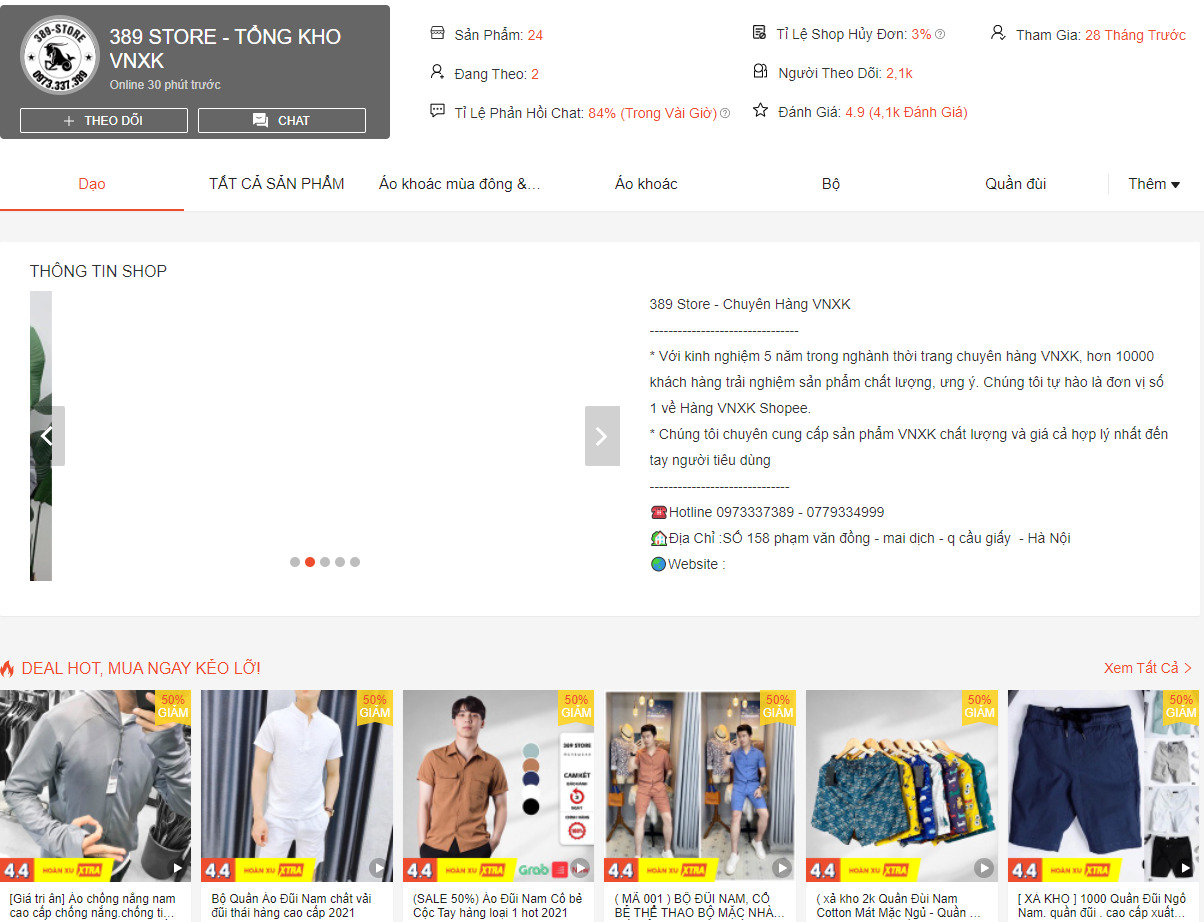Click the 389 Store shop avatar logo
Viewport: 1204px width, 922px height.
[60, 55]
